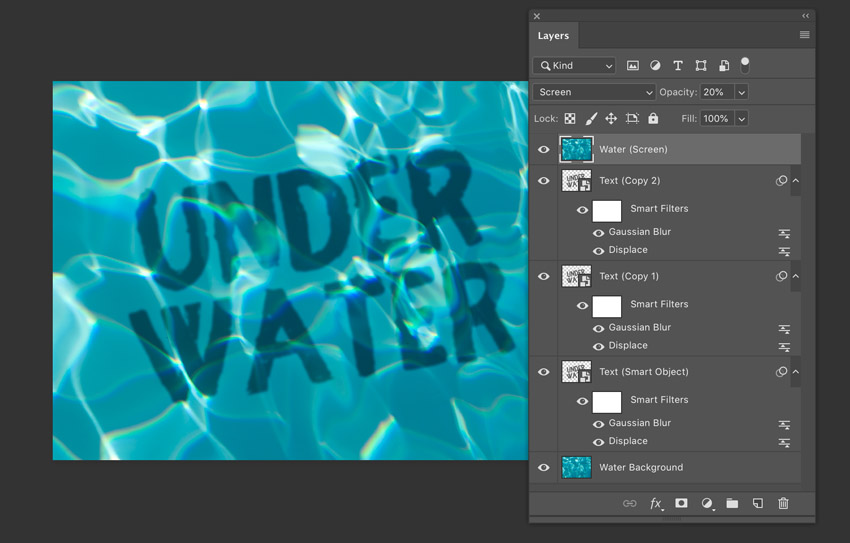
Task: Hide the Water Background layer
Action: [544, 468]
